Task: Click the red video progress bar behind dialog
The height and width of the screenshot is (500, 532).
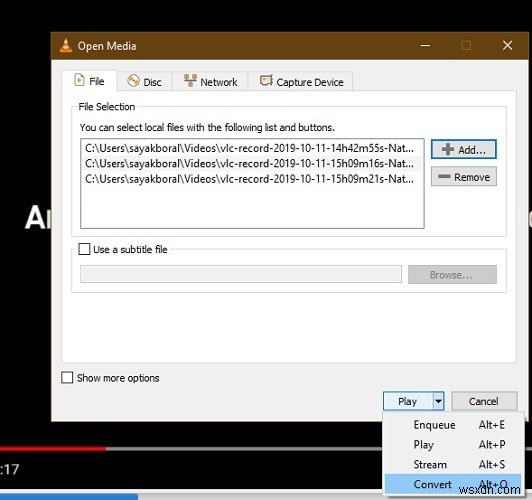Action: [x=53, y=449]
